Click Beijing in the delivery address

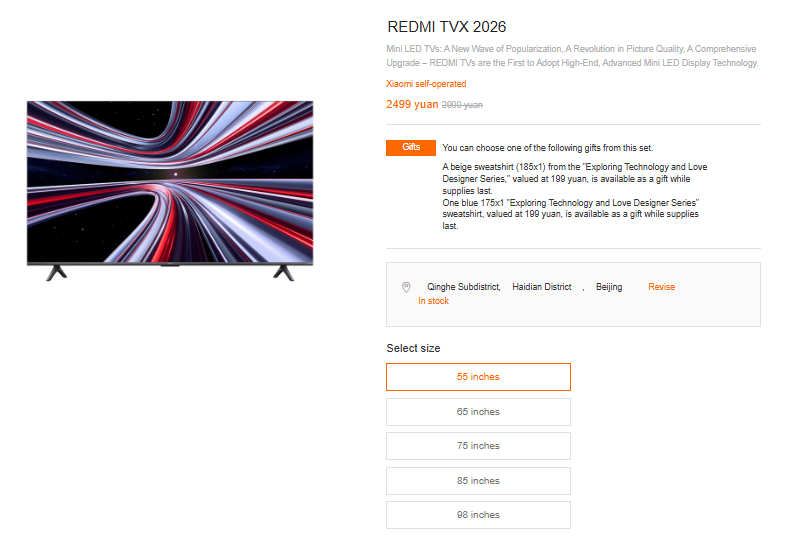[x=609, y=287]
